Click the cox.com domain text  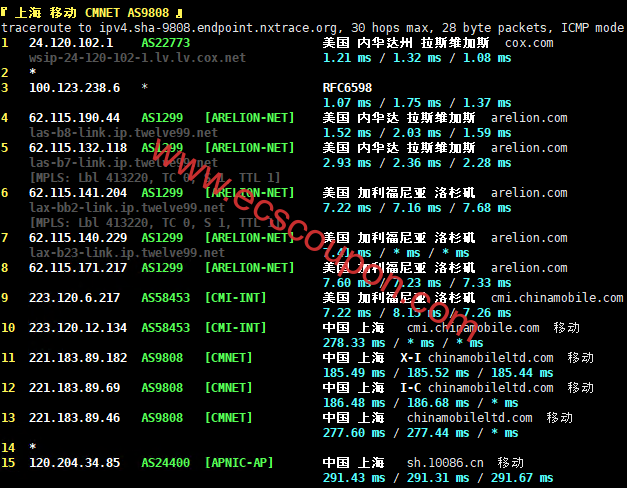click(x=529, y=43)
